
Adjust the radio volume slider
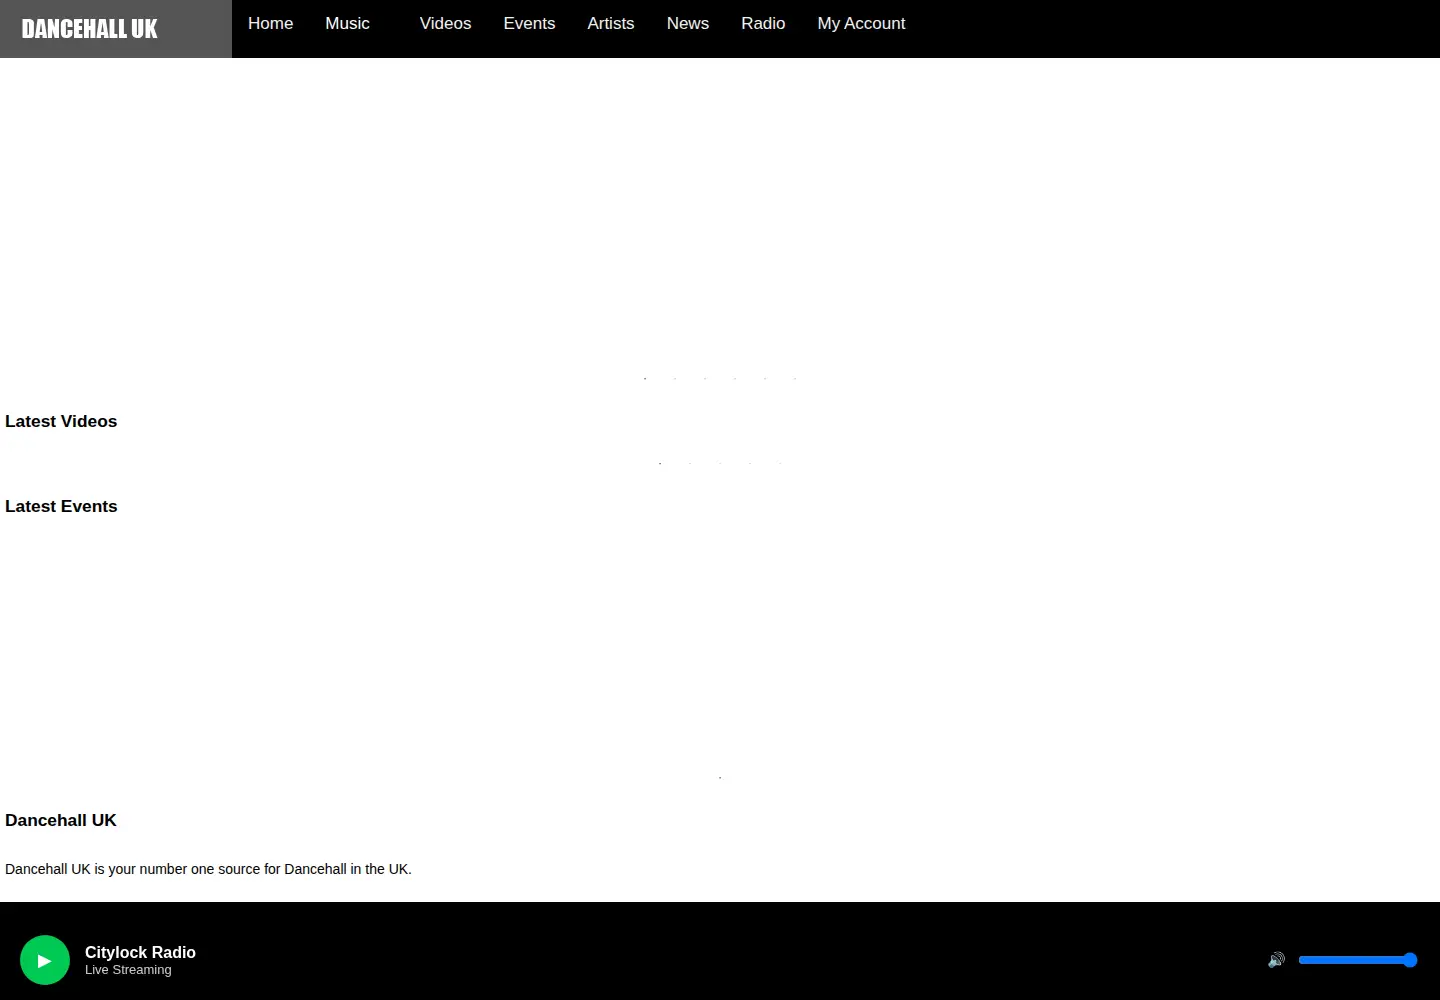[x=1358, y=960]
